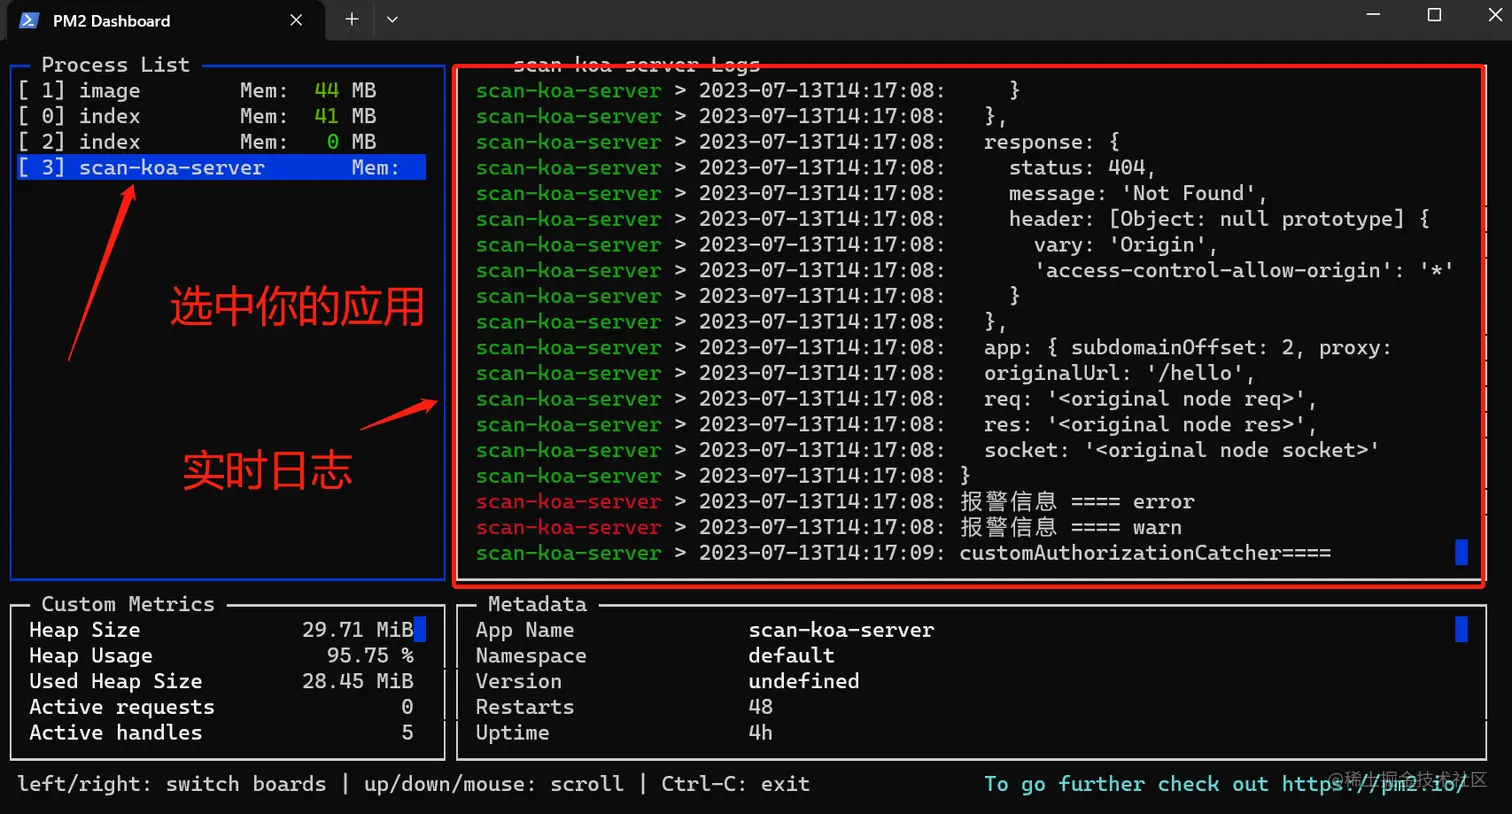Click App Name value scan-koa-server in Metadata
The image size is (1512, 814).
tap(841, 630)
